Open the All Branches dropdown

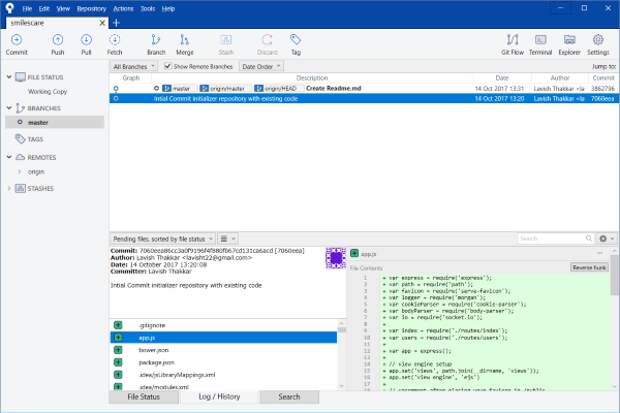134,66
